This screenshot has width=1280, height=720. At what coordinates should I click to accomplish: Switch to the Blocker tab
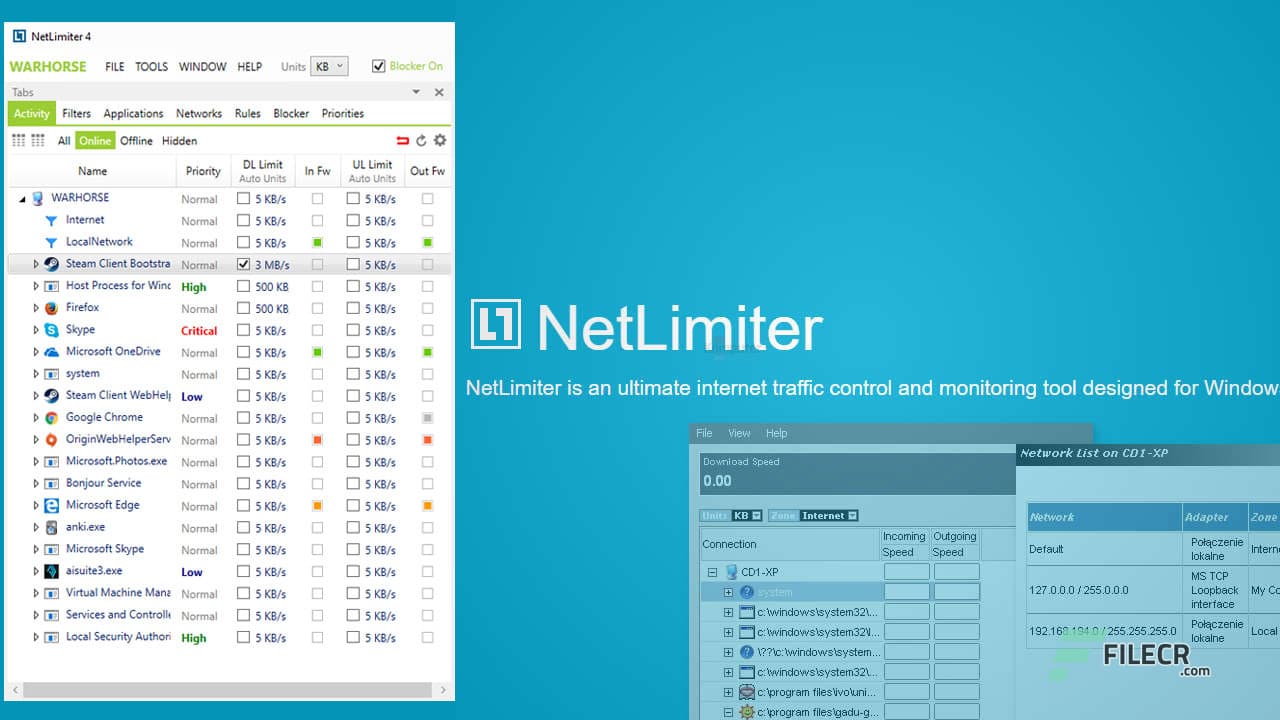pos(290,113)
